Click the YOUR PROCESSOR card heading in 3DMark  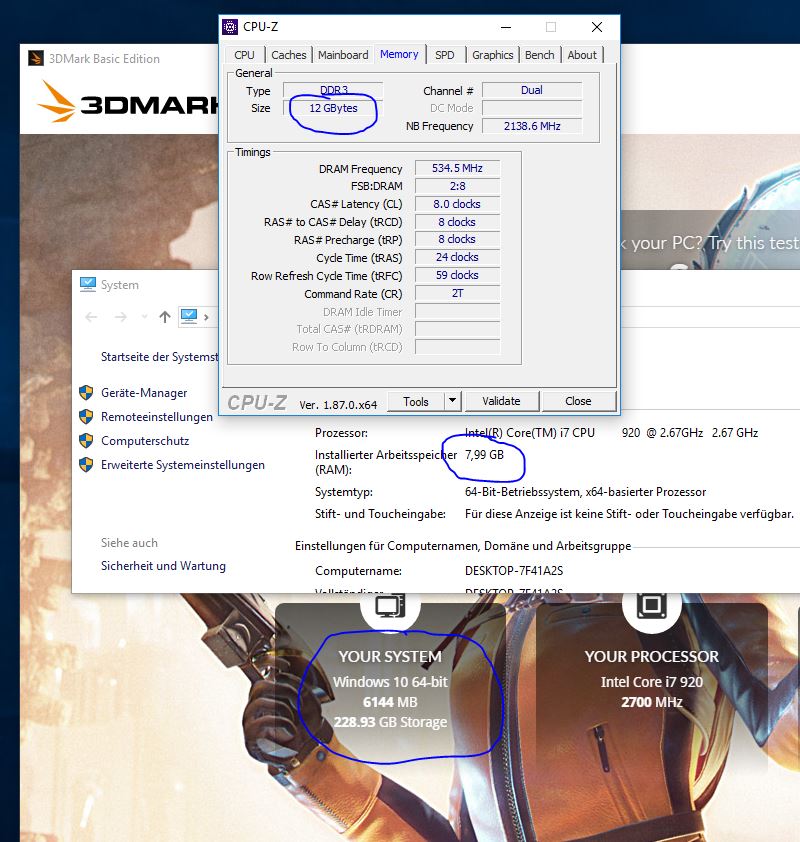pos(652,657)
